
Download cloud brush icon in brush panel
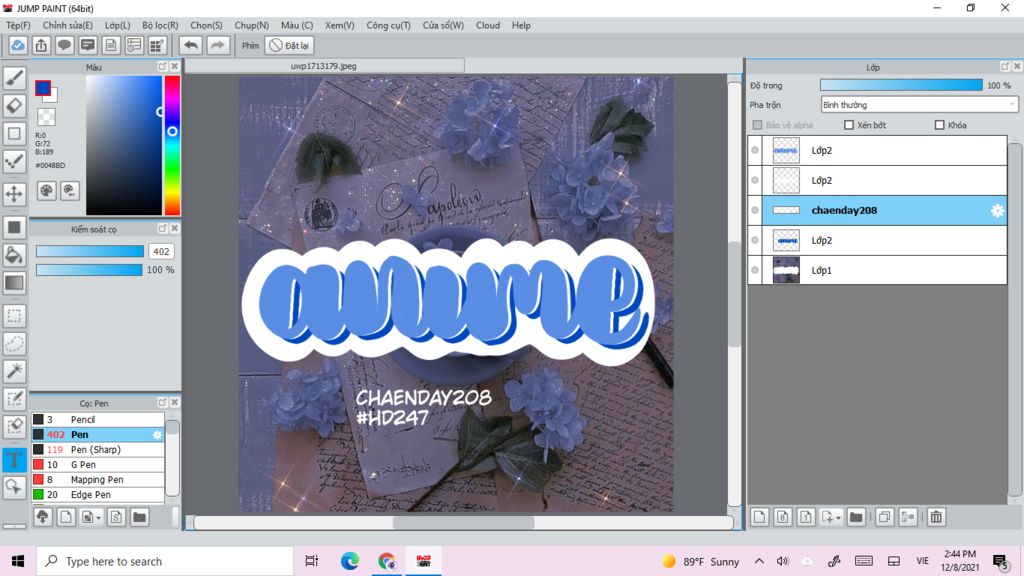[42, 517]
